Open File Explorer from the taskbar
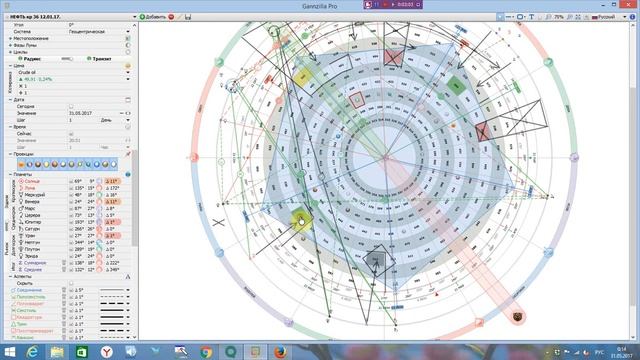Viewport: 640px width, 360px height. click(x=57, y=352)
